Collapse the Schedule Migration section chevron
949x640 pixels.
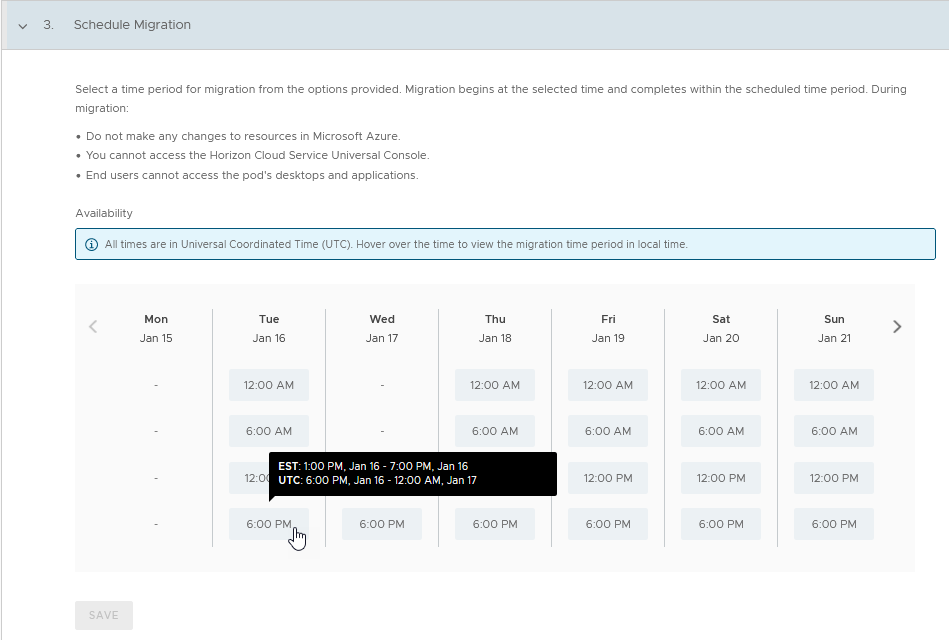[x=22, y=25]
